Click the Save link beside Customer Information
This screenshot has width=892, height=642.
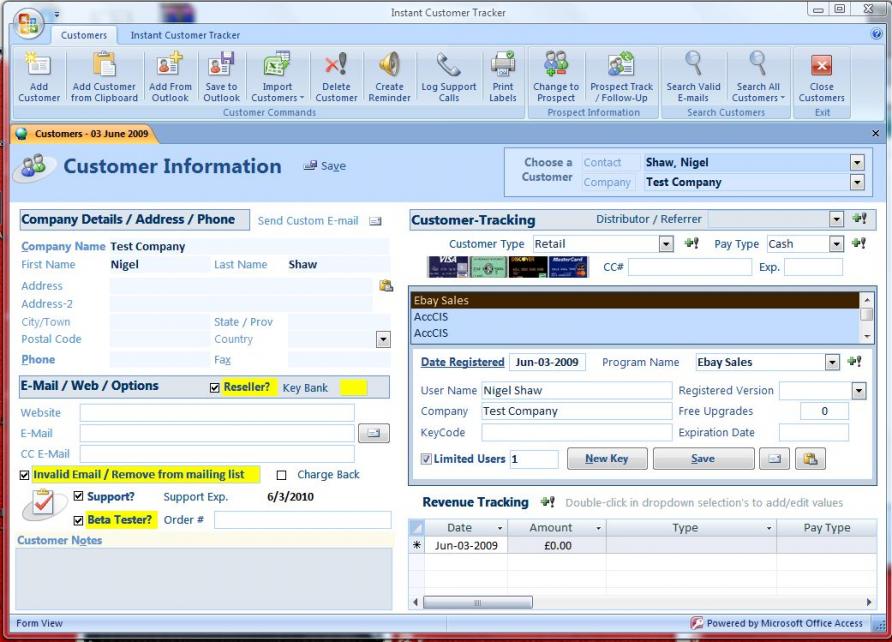pos(325,165)
